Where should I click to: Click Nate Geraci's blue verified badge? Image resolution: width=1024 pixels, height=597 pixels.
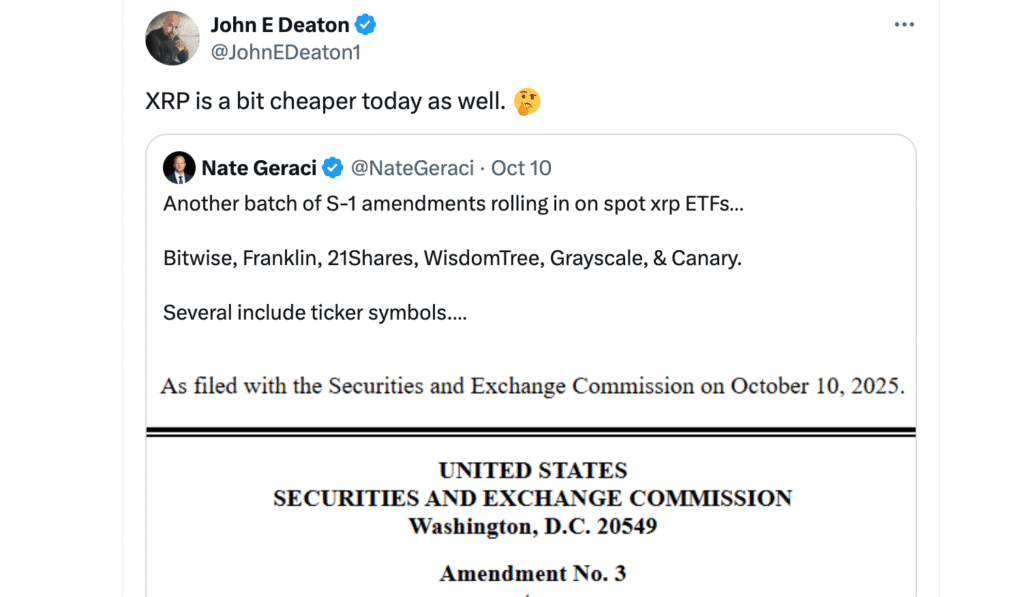pyautogui.click(x=331, y=168)
